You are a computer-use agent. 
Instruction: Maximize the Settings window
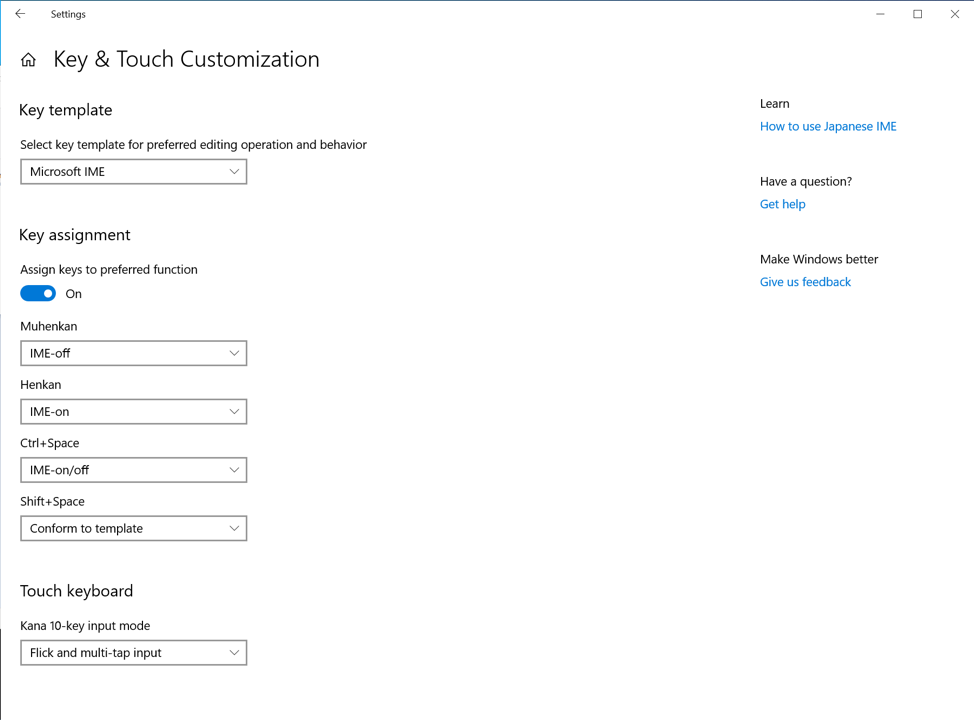(917, 14)
